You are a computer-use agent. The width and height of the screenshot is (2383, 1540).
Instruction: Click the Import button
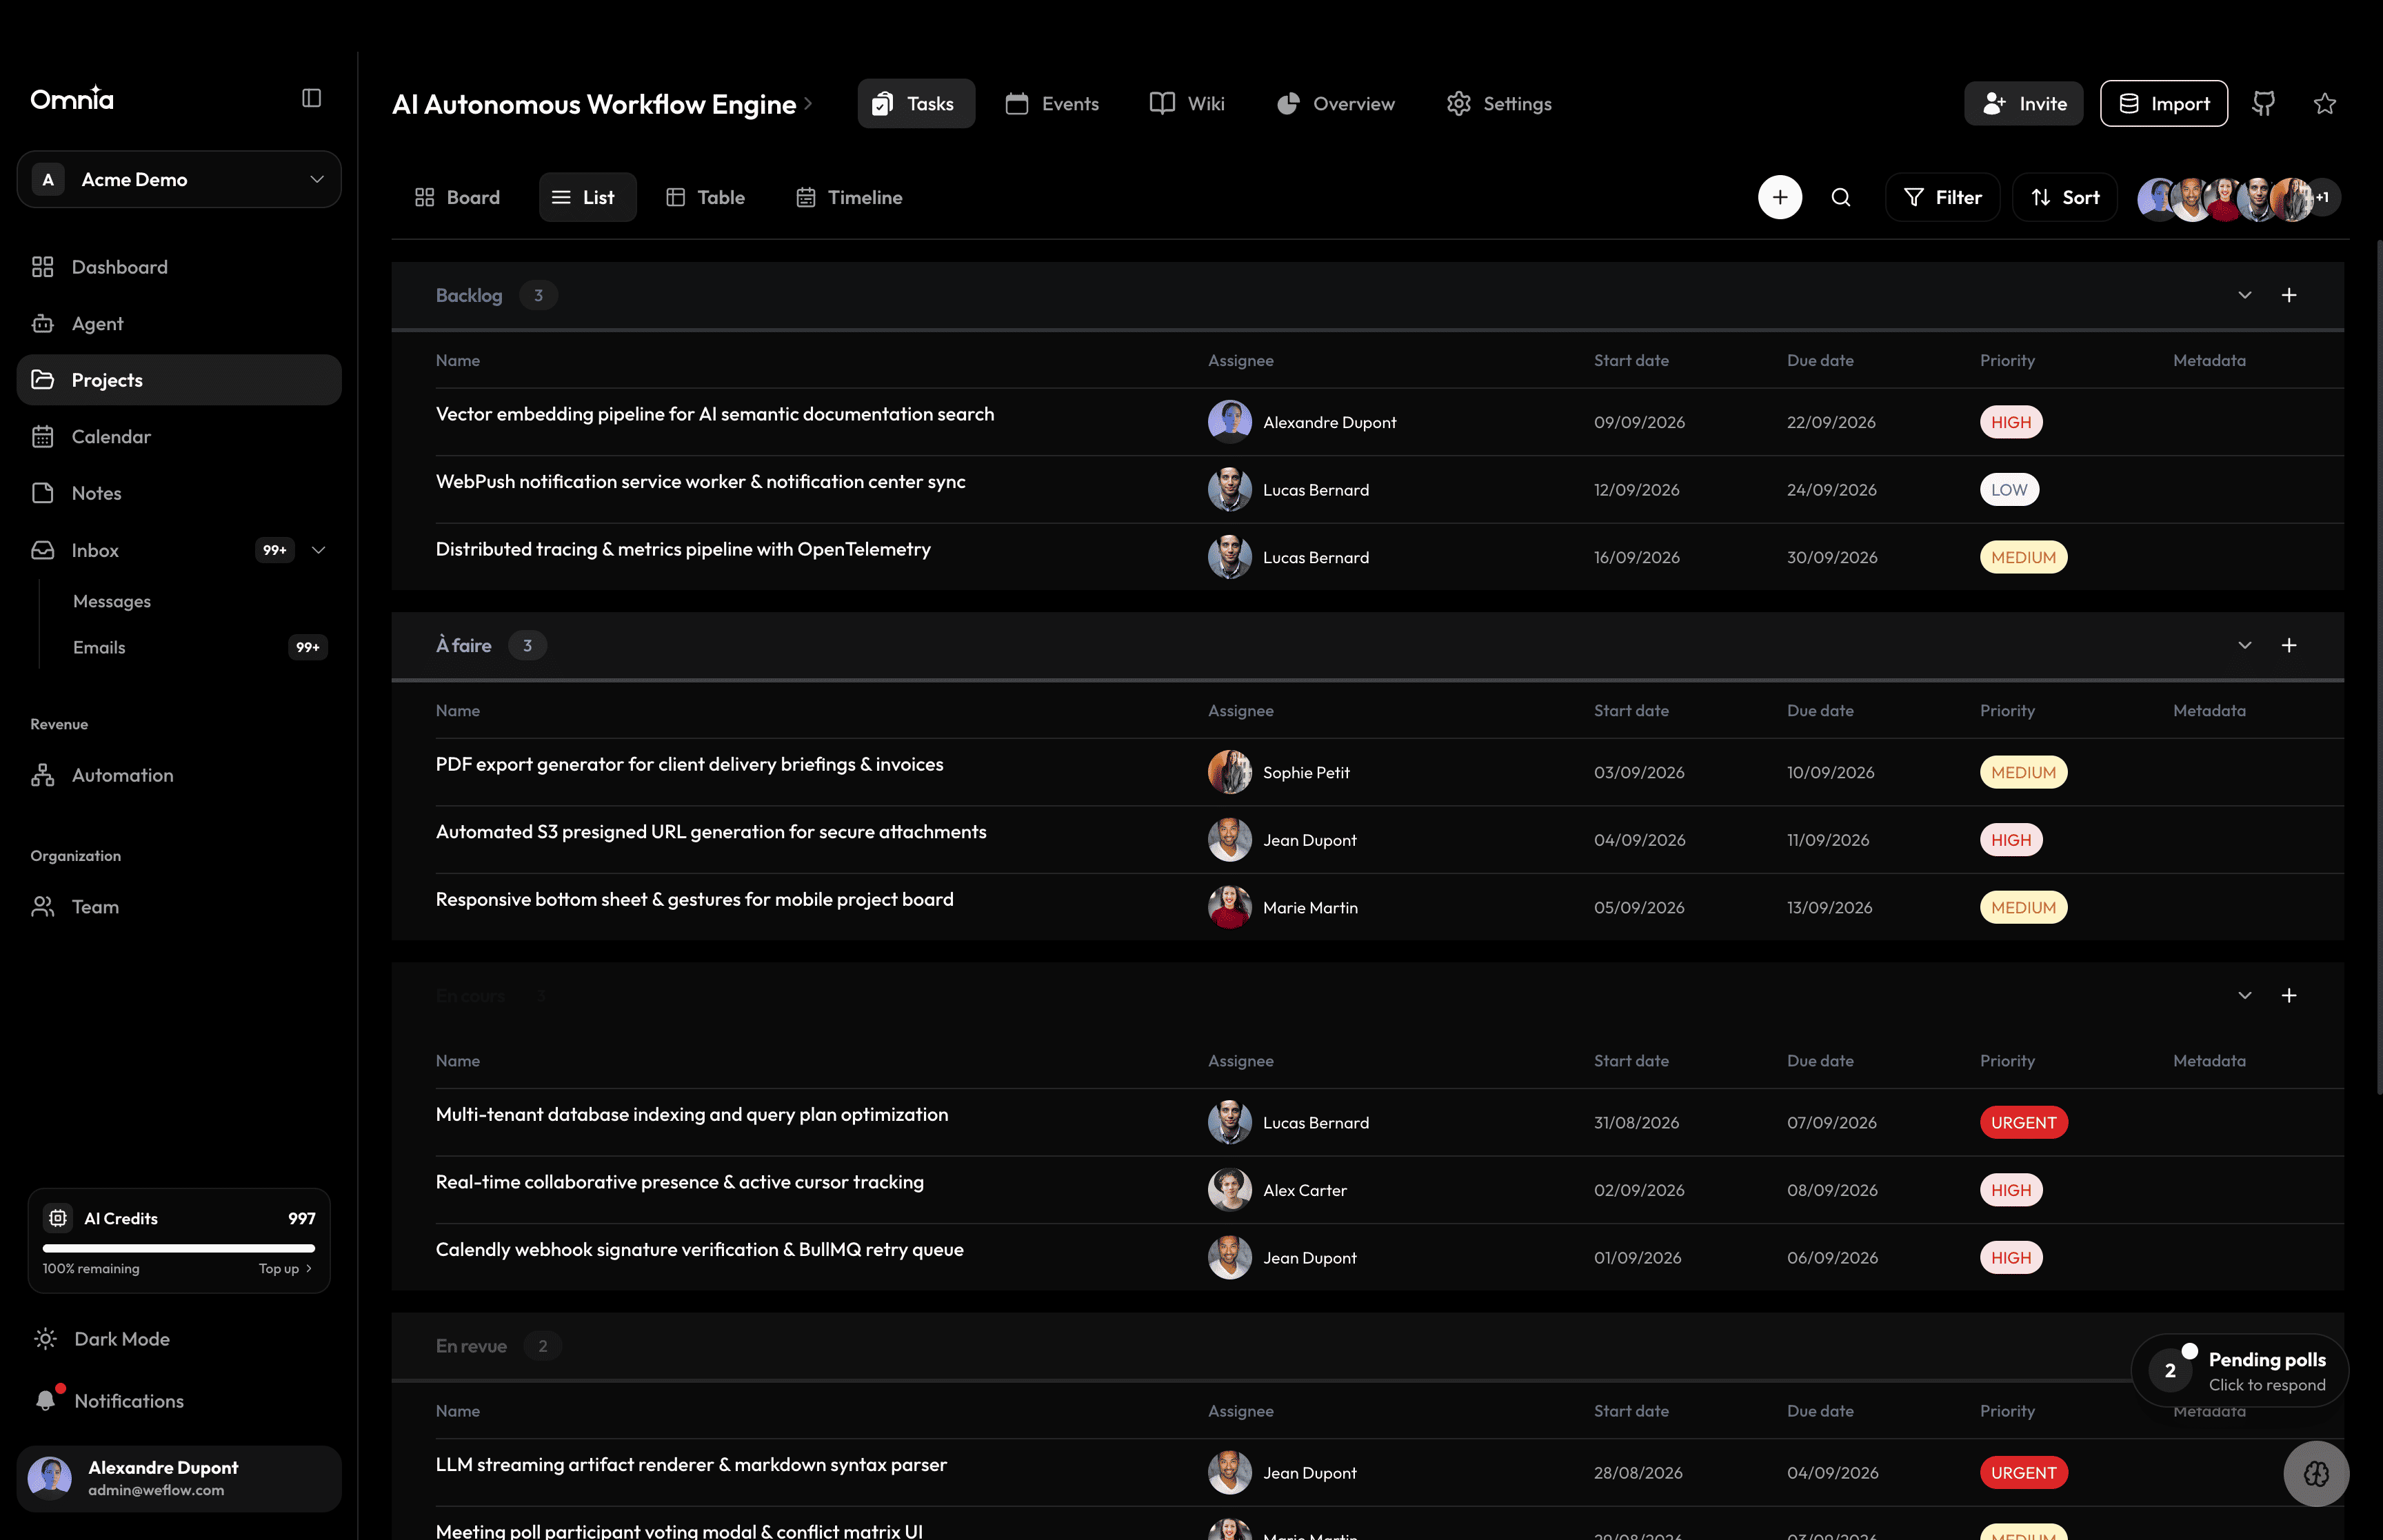[x=2163, y=103]
